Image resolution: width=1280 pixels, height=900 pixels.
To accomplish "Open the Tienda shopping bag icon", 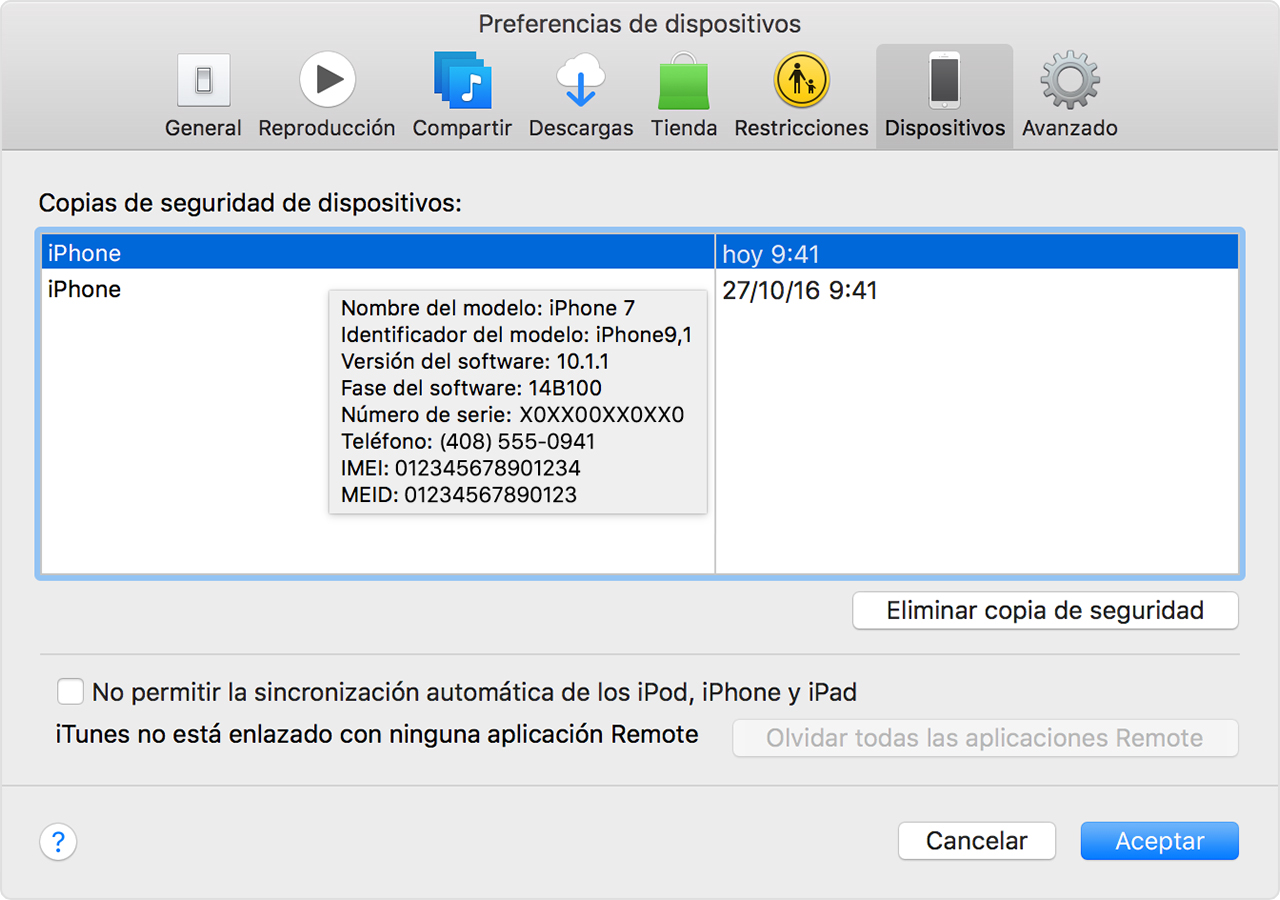I will click(684, 81).
